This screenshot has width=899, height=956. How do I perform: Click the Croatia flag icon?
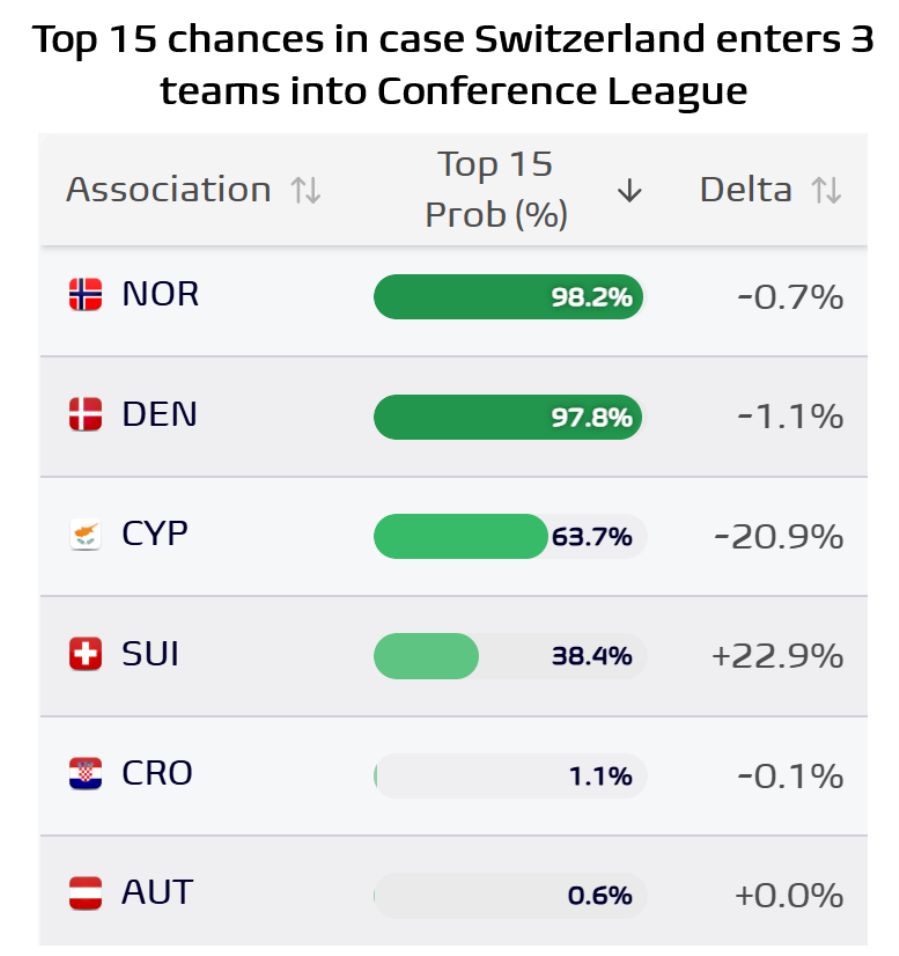pyautogui.click(x=85, y=774)
